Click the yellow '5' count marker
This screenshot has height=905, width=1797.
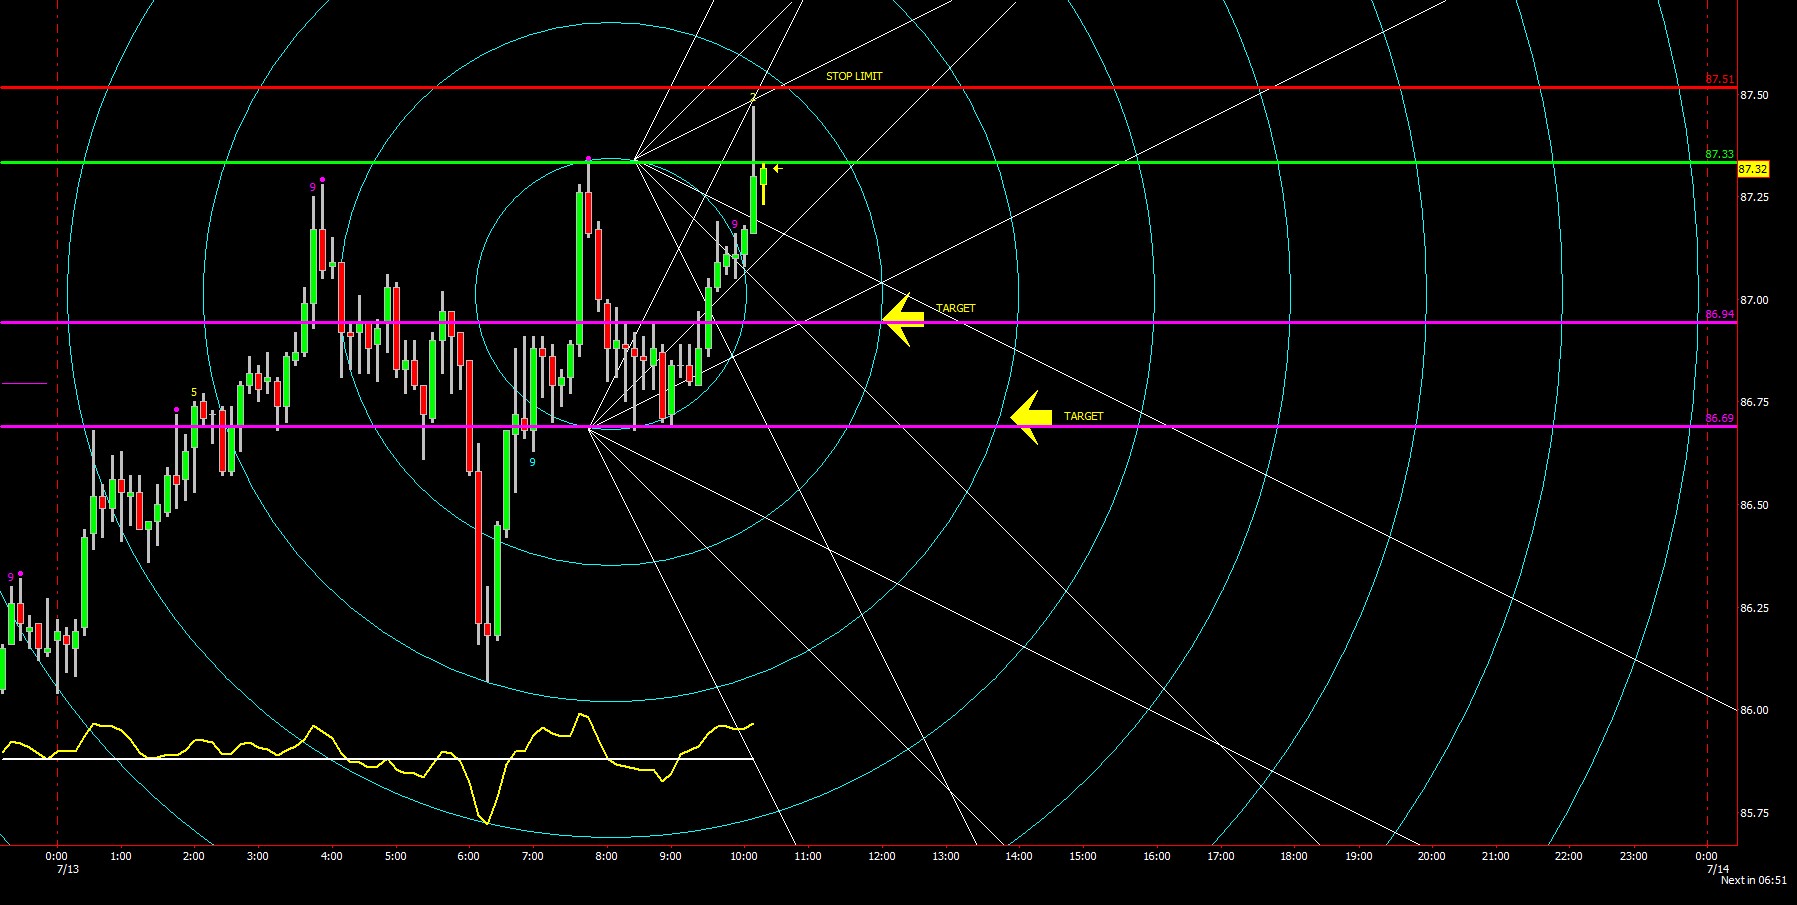click(194, 393)
